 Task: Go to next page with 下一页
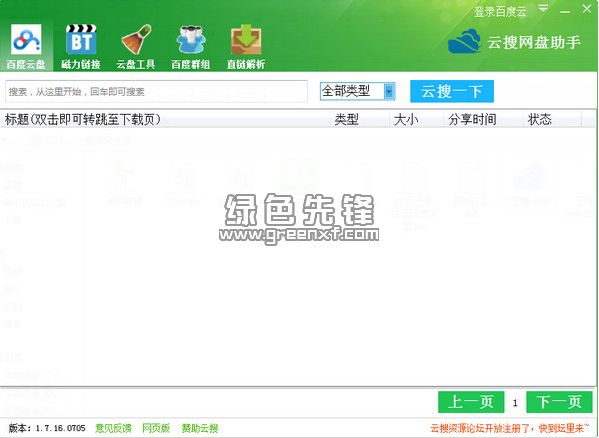pos(559,402)
